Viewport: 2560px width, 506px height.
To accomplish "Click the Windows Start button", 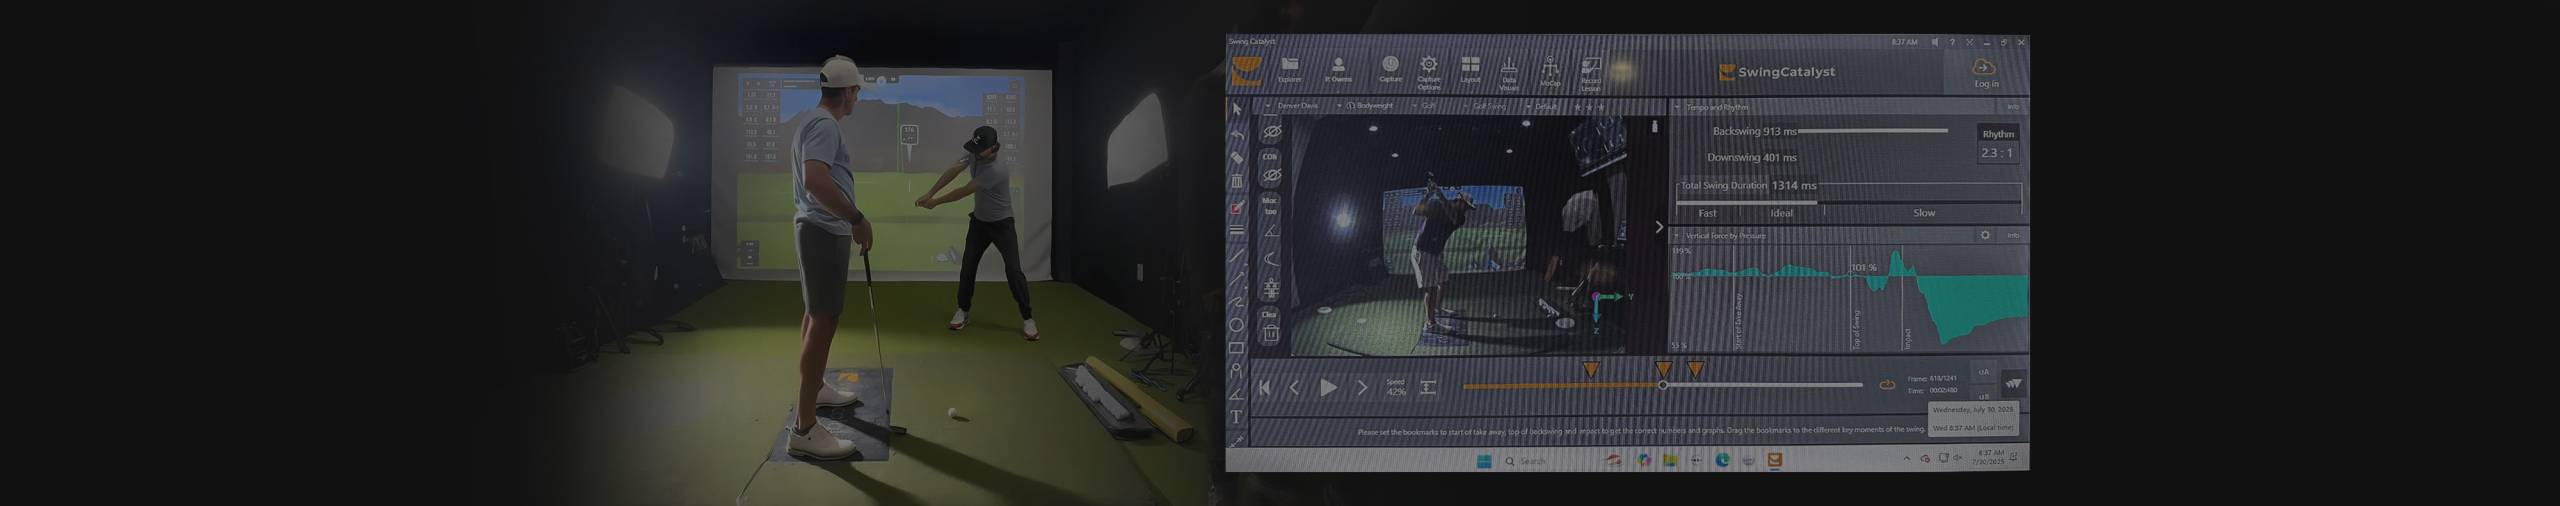I will click(x=1484, y=461).
